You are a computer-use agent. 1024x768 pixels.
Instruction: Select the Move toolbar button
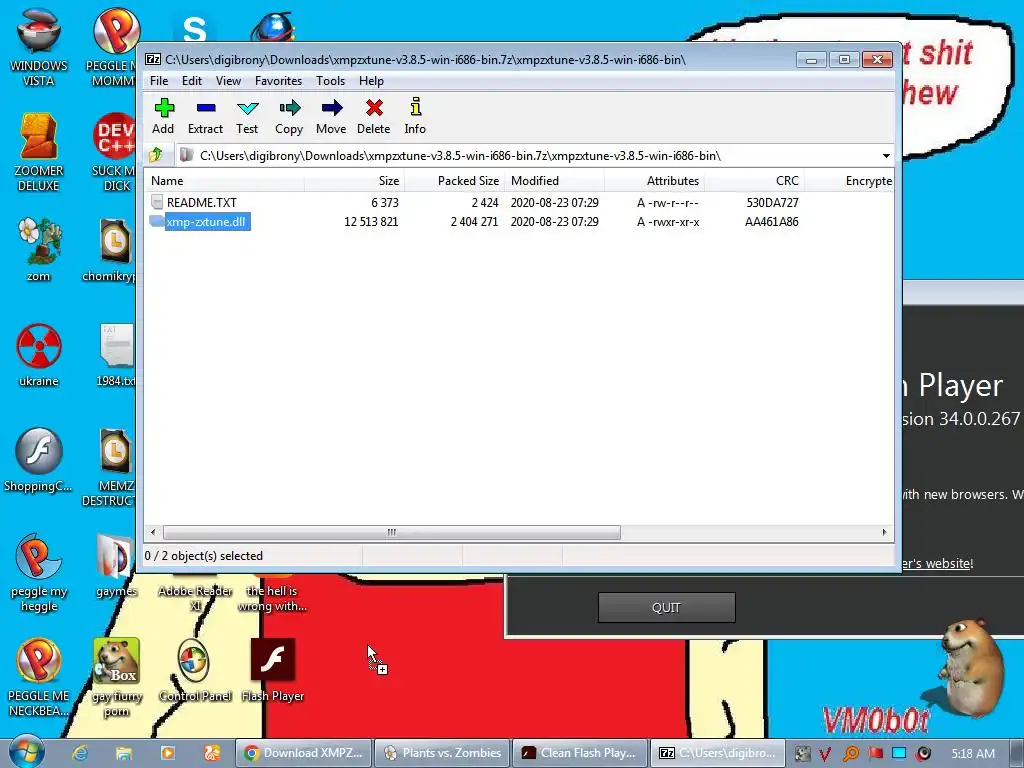[331, 116]
